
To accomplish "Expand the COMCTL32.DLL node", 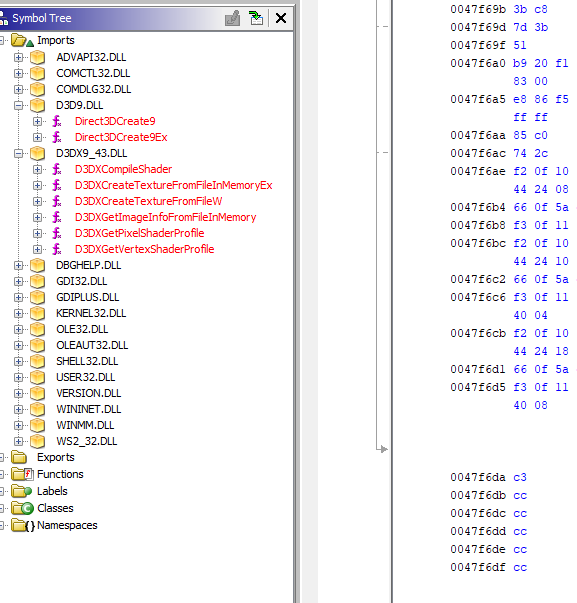I will (x=18, y=73).
